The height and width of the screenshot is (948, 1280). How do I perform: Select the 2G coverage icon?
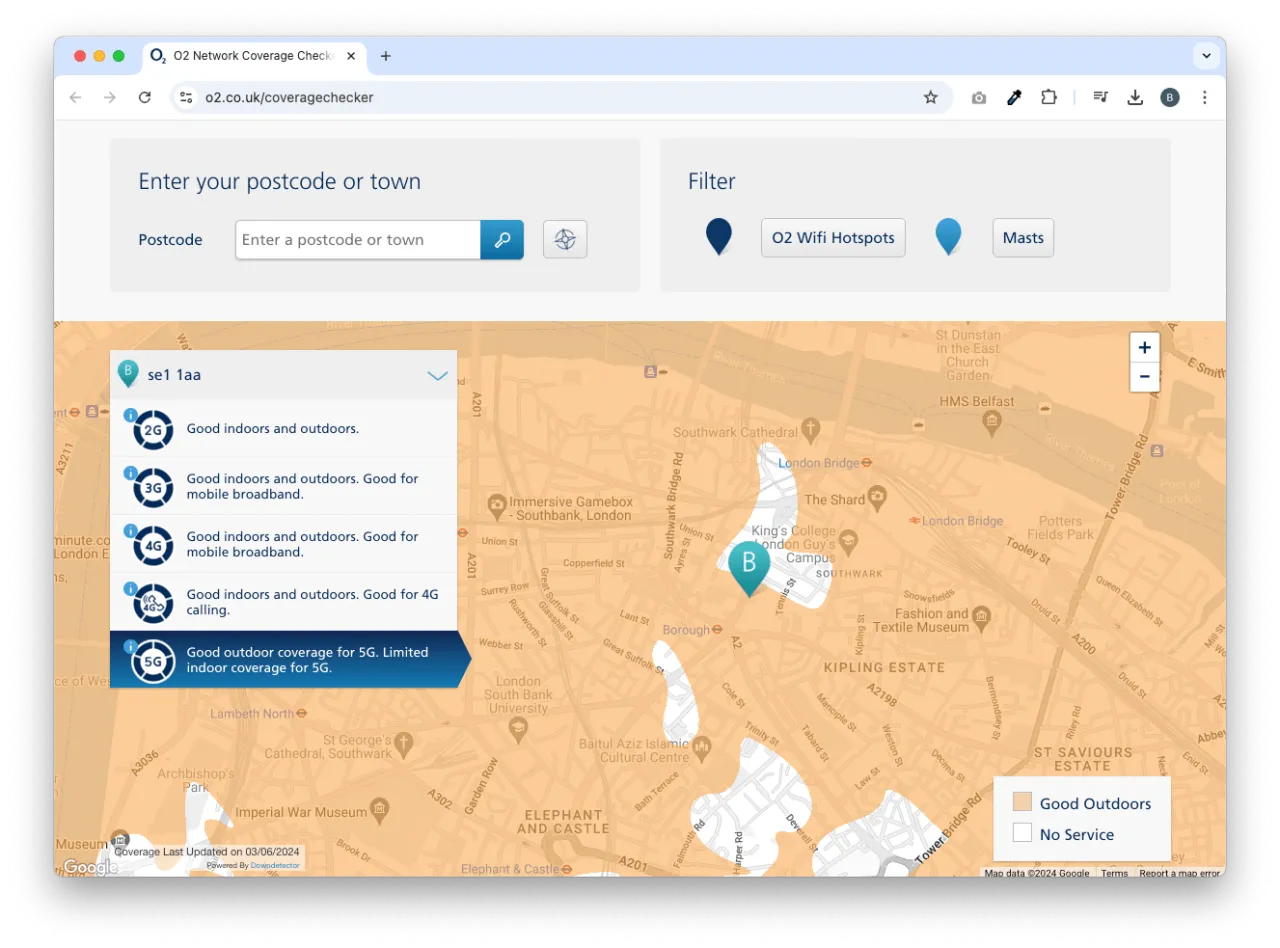[153, 430]
